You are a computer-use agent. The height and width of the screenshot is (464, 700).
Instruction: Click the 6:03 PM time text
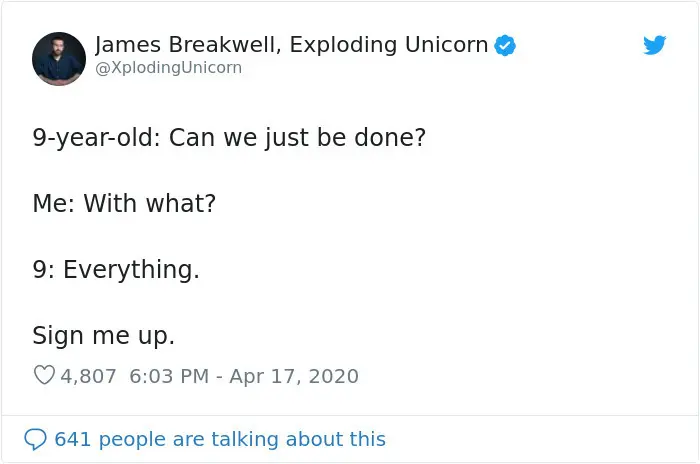pos(168,377)
